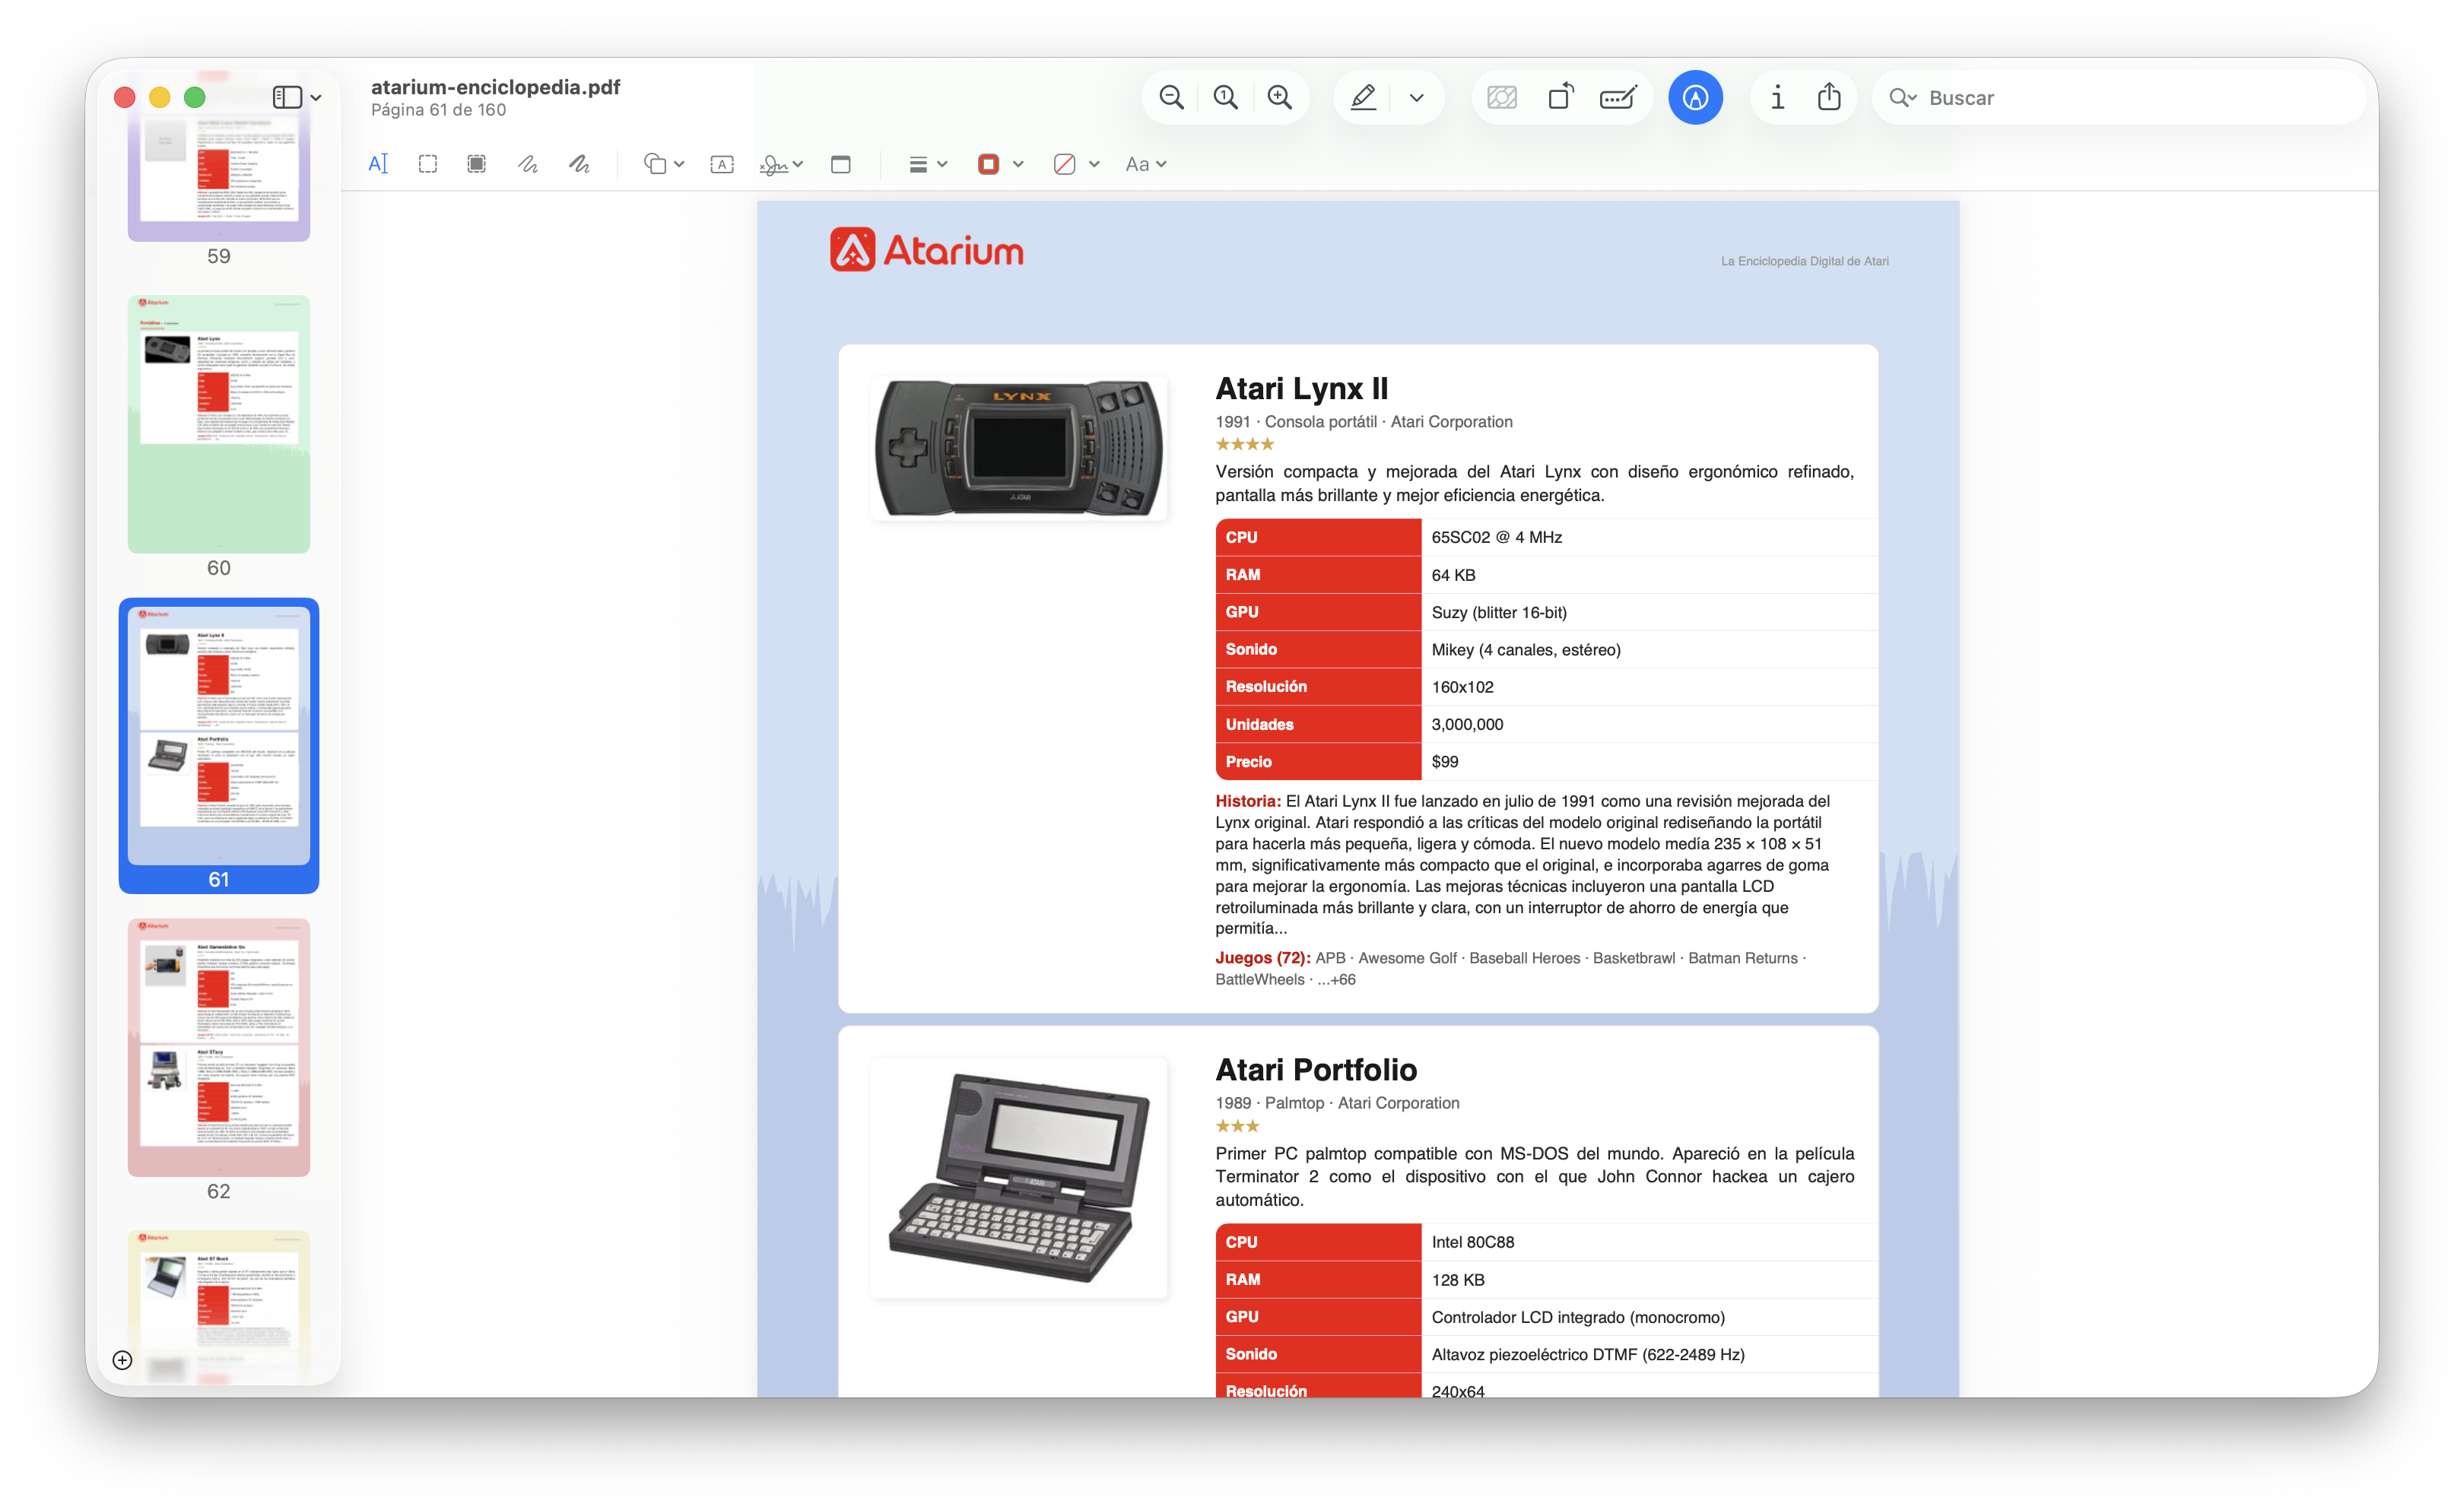Select the redact tool
The image size is (2464, 1510).
[477, 164]
